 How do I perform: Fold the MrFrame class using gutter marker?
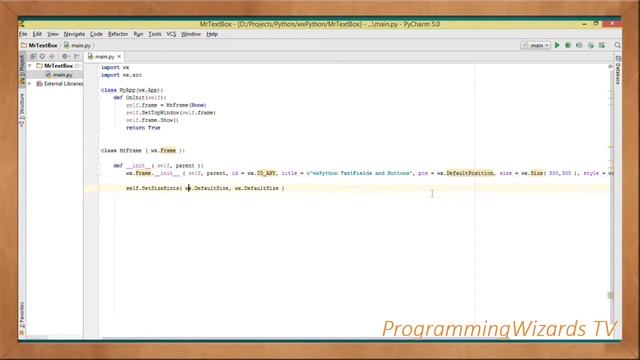[x=98, y=151]
